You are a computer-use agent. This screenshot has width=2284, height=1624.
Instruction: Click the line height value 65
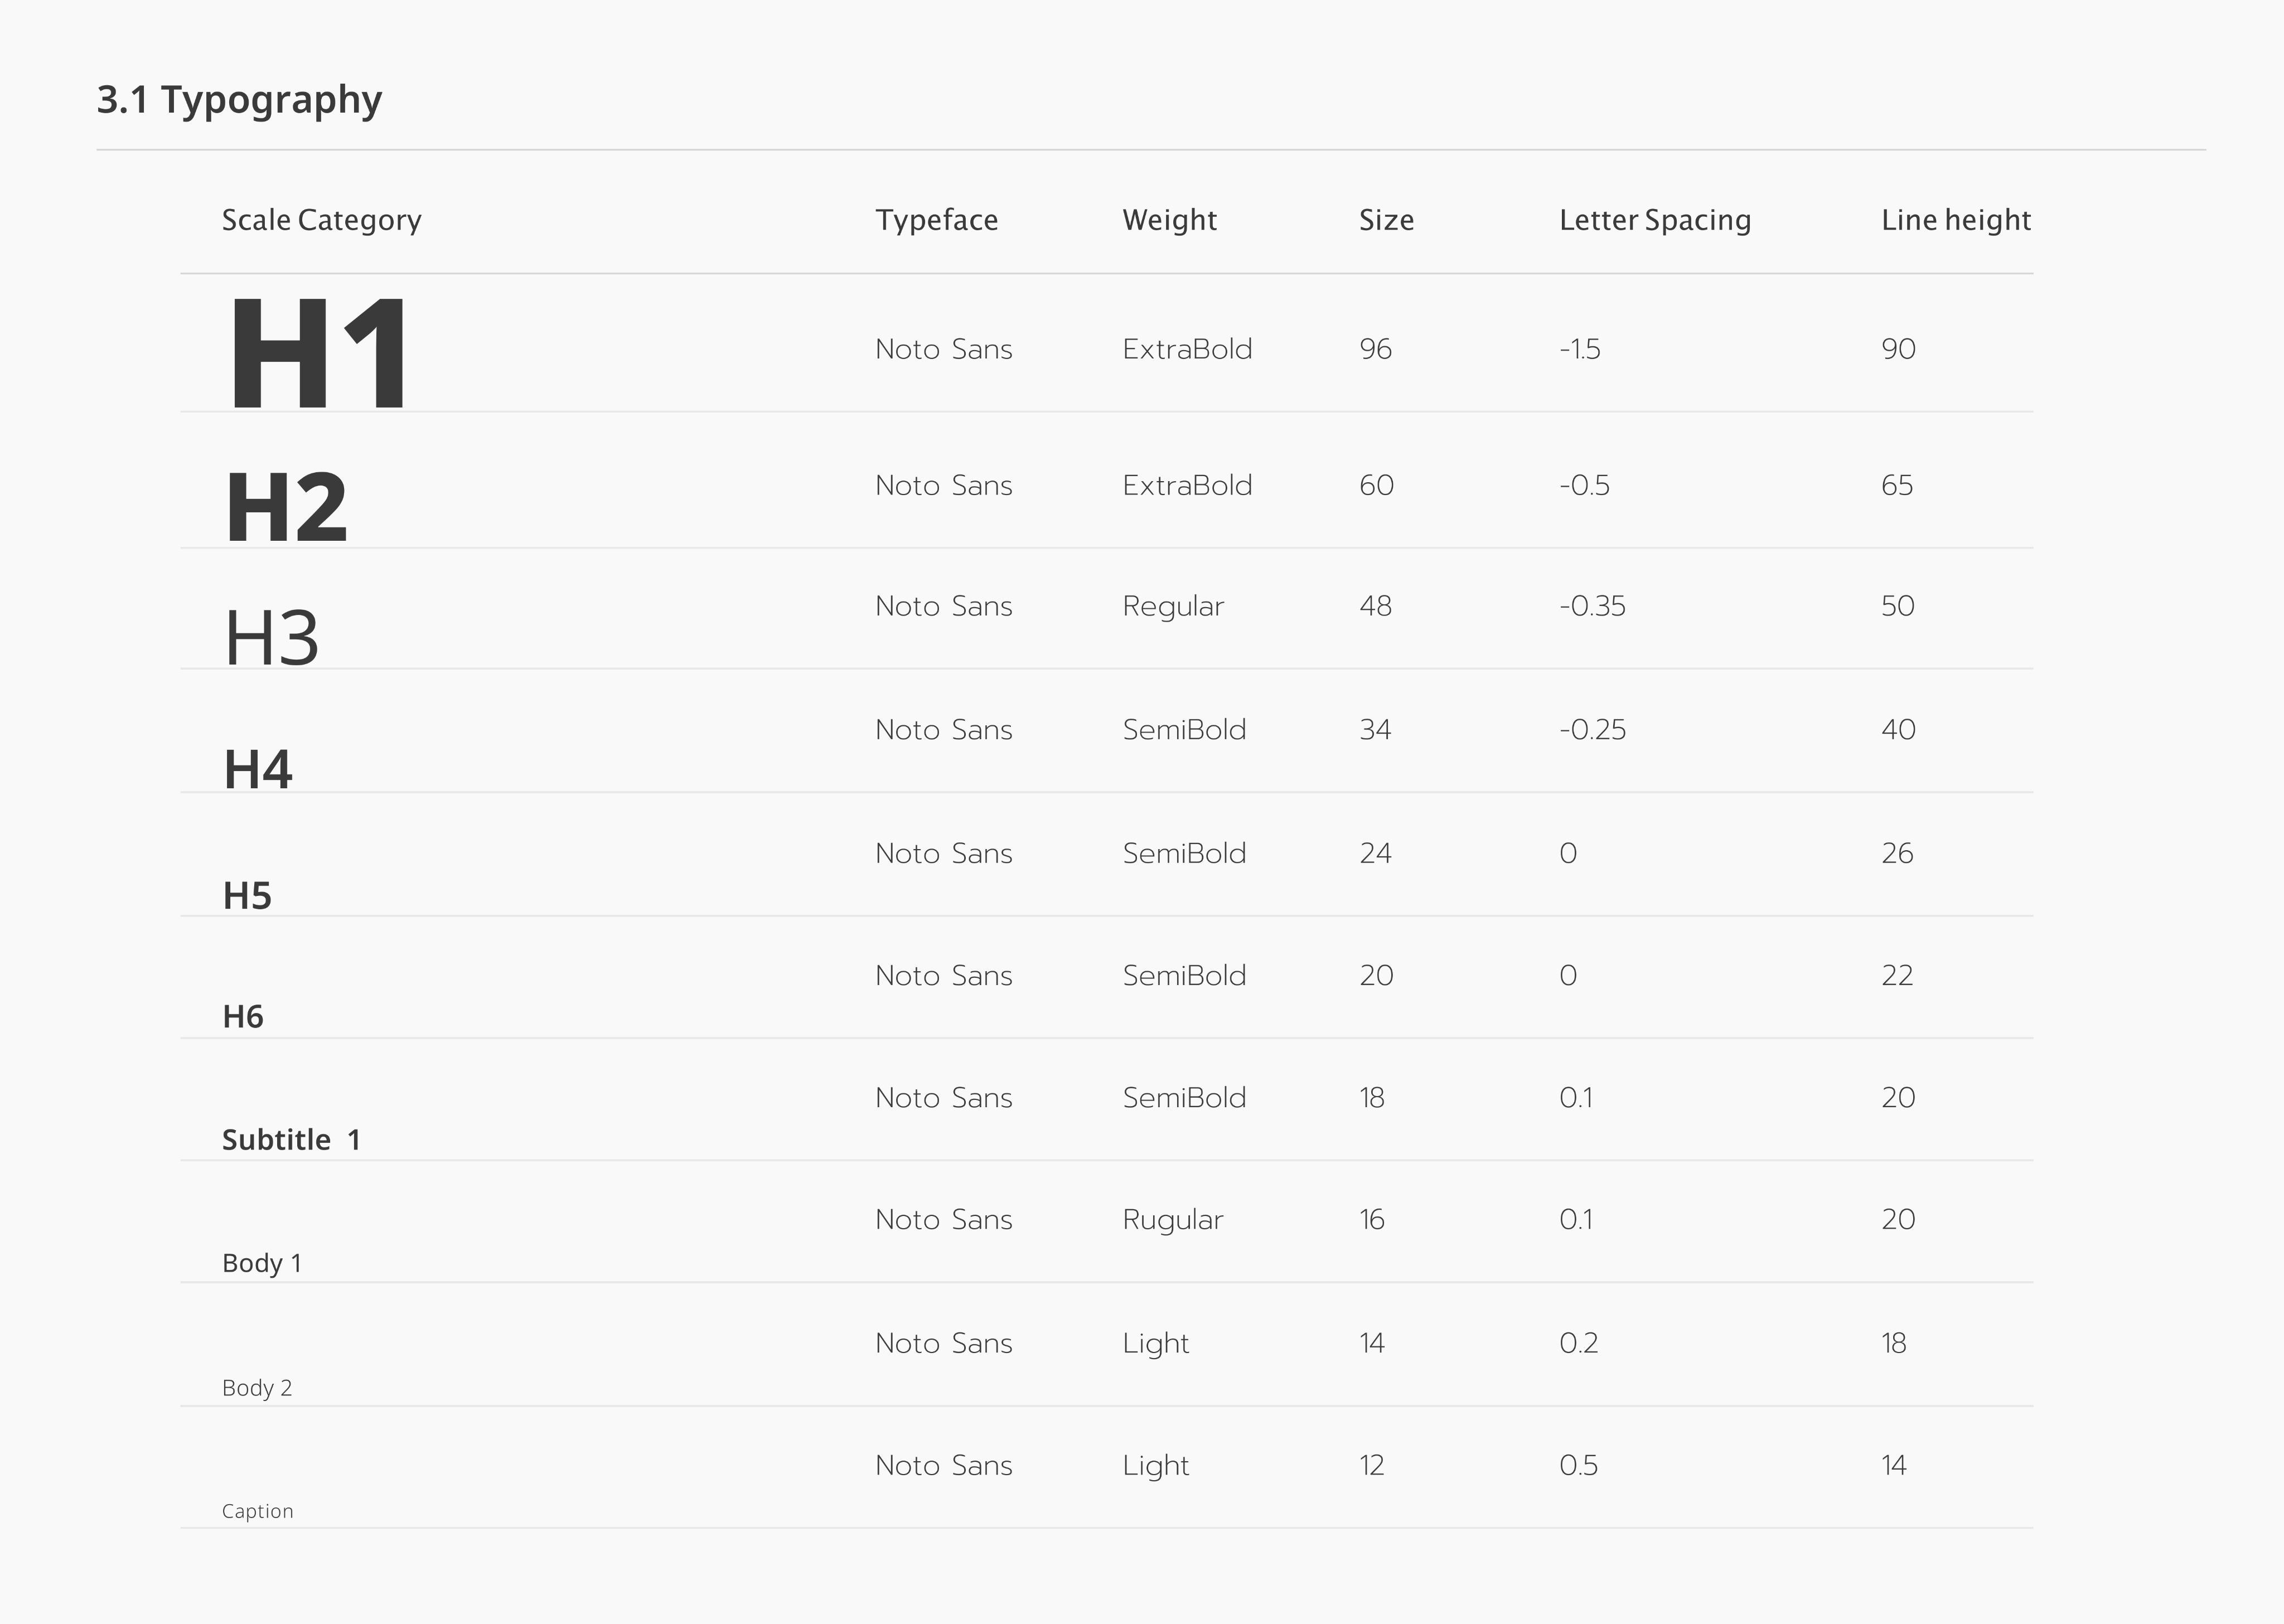click(1896, 485)
